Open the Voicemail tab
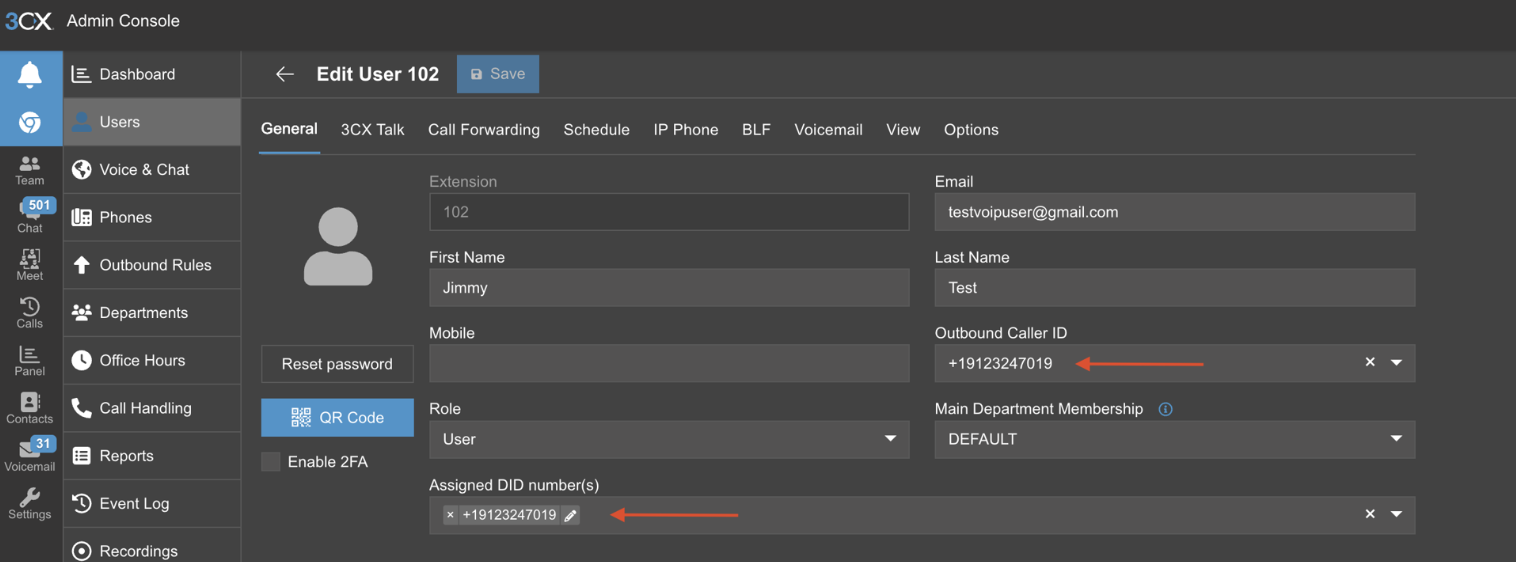The height and width of the screenshot is (562, 1516). [828, 130]
